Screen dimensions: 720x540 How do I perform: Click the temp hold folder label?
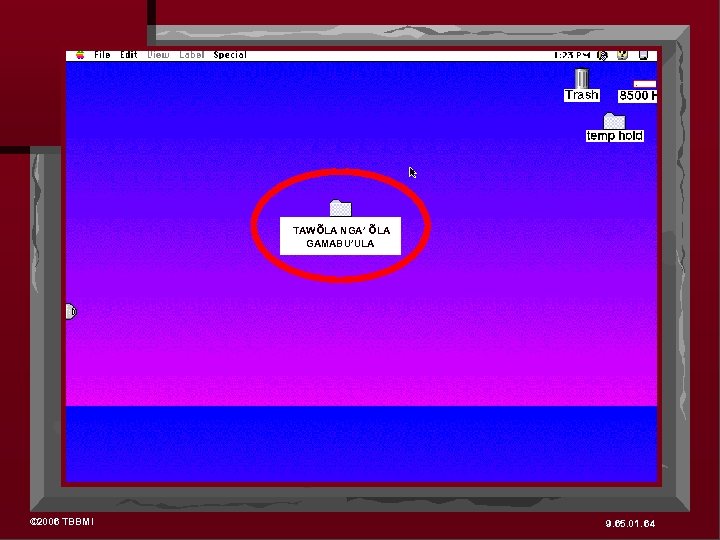click(614, 136)
